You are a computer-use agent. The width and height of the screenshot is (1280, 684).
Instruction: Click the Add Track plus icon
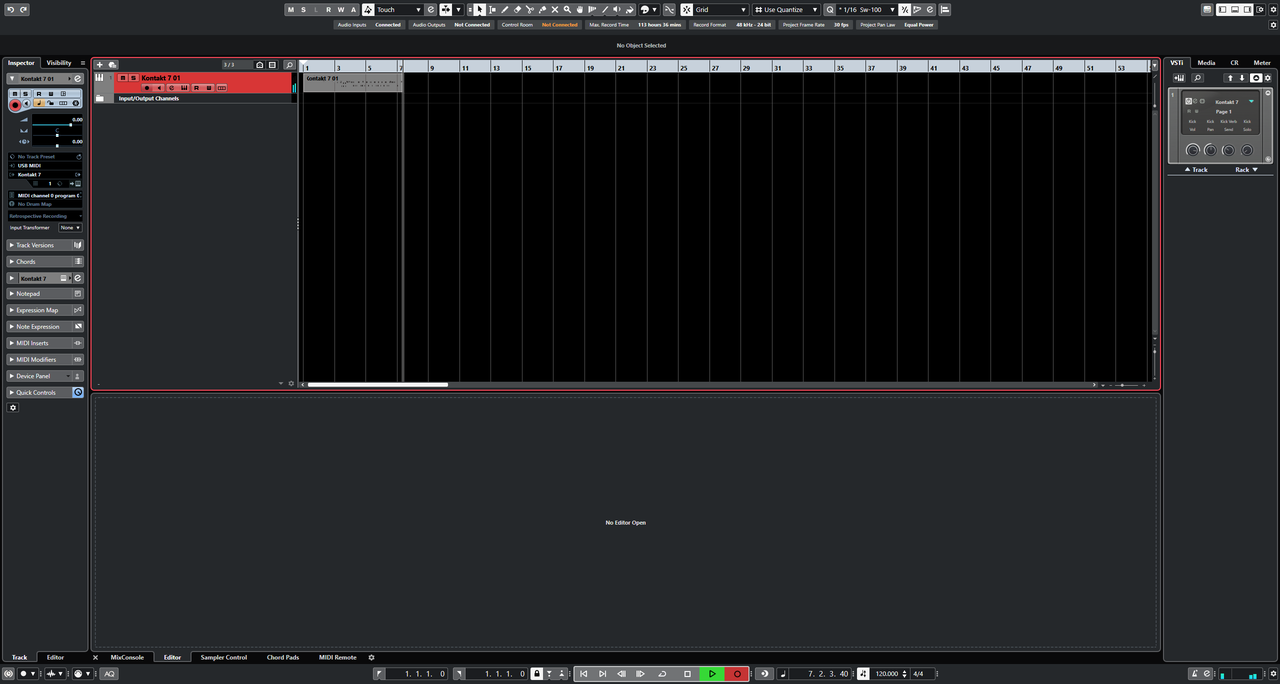[x=99, y=65]
